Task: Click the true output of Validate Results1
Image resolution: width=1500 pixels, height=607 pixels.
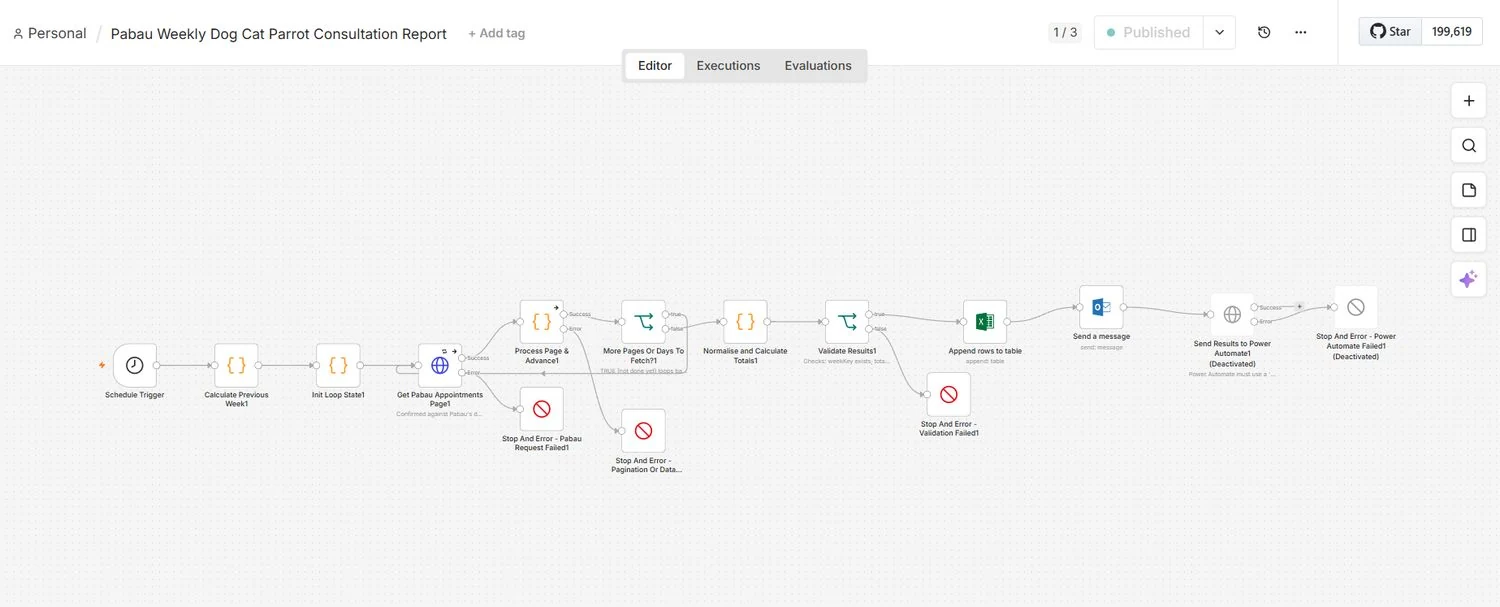Action: click(869, 314)
